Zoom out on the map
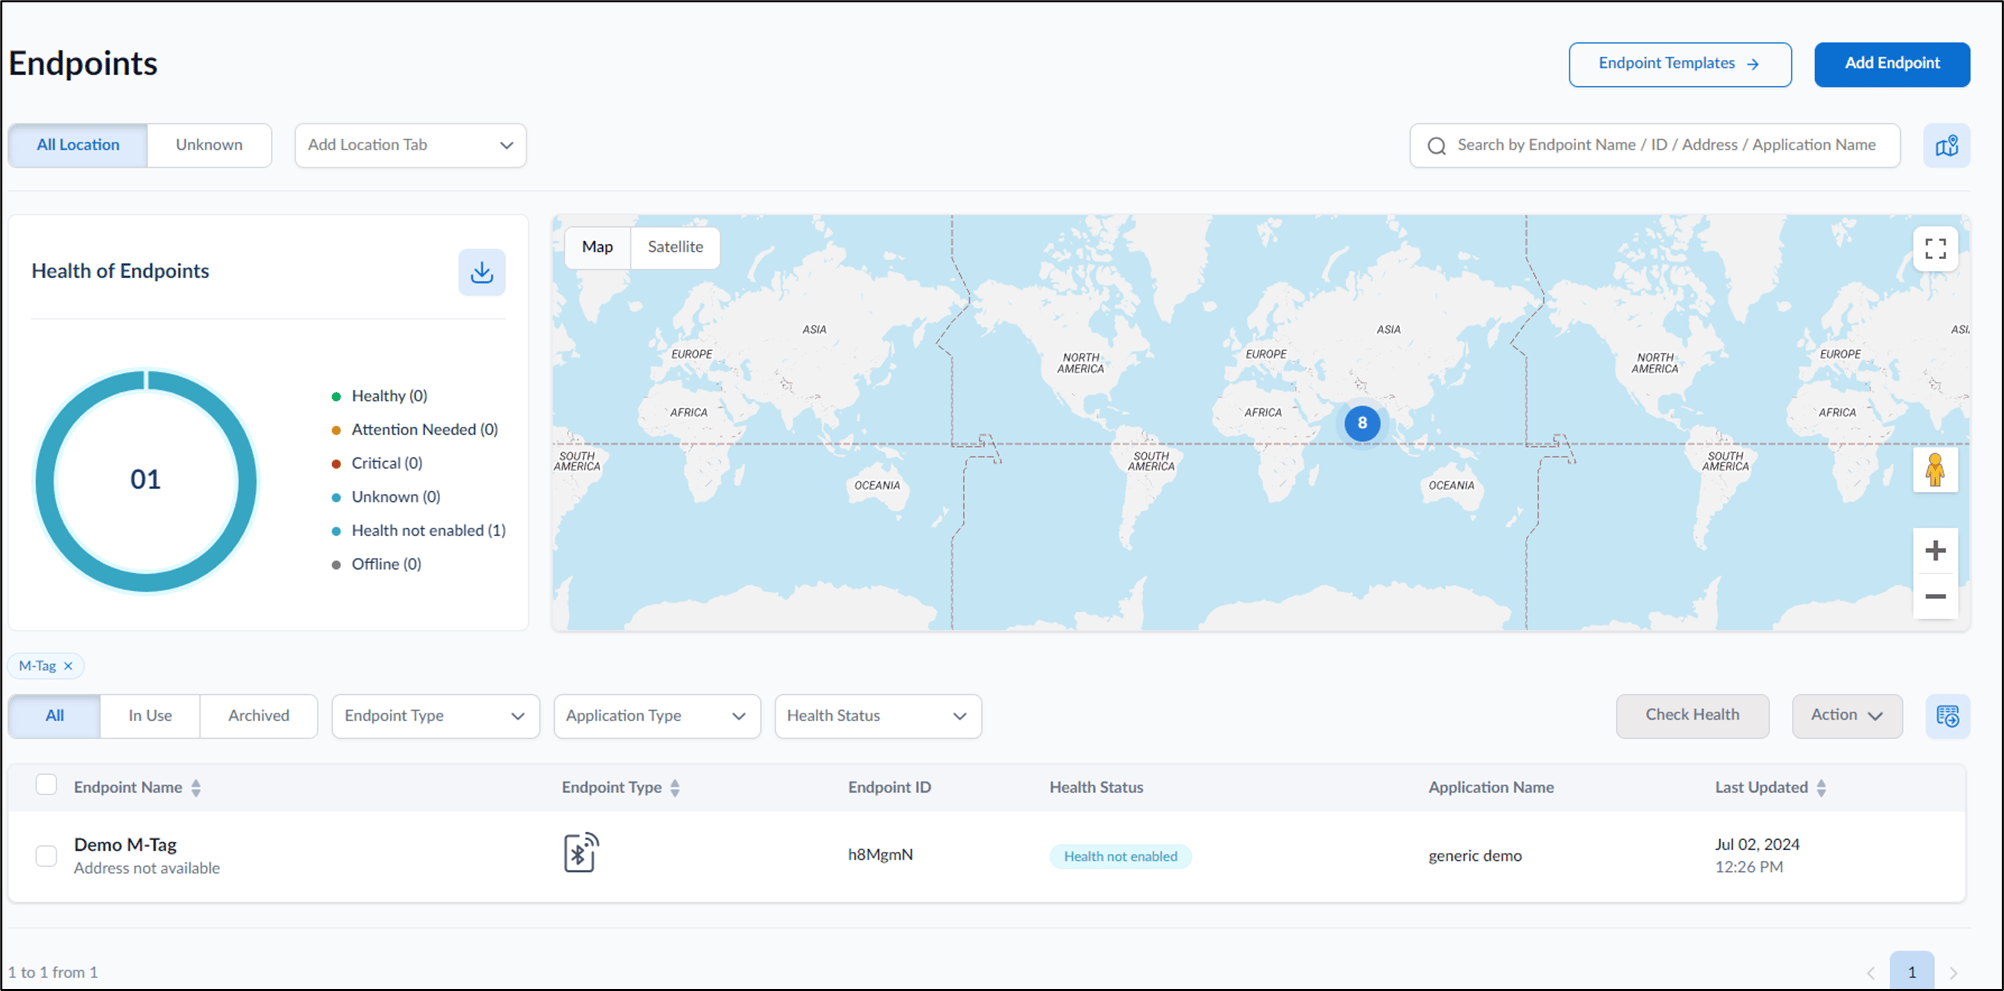2004x991 pixels. point(1935,596)
